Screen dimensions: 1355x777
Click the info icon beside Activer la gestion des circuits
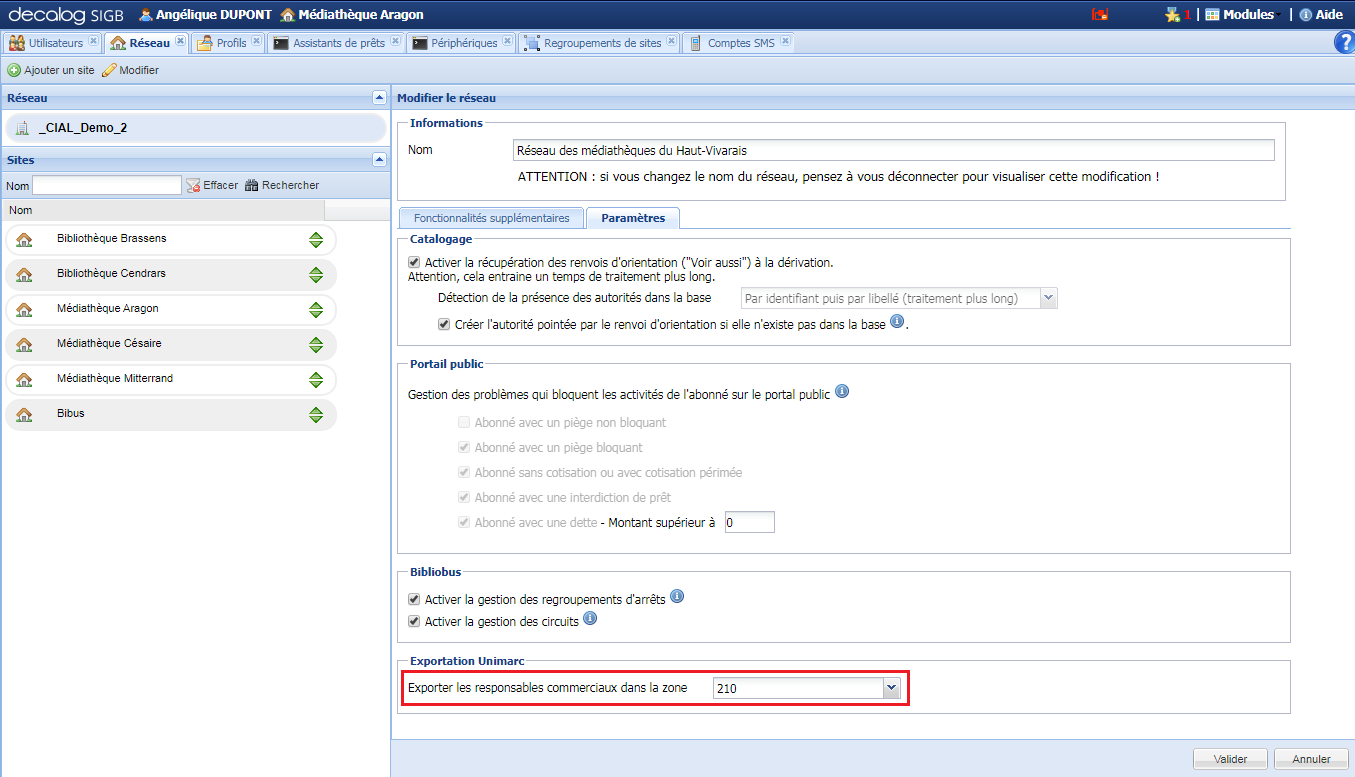[x=589, y=618]
